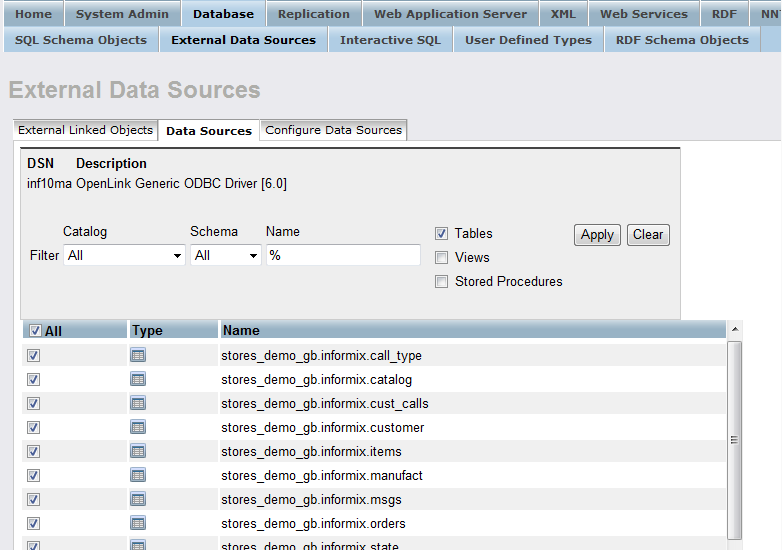Go to the XML tab
Screen dimensions: 782x550
[563, 13]
